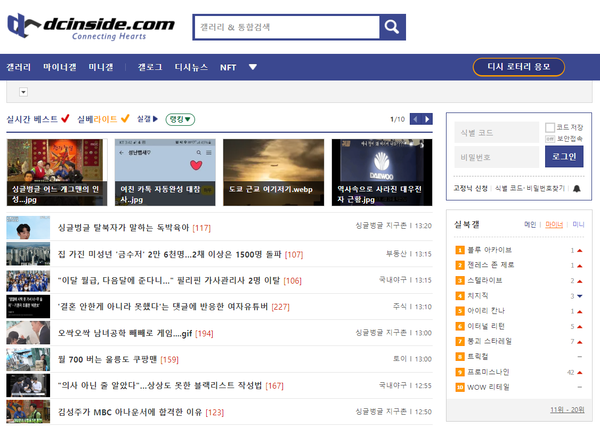Go to previous best page arrow
This screenshot has height=427, width=600.
tap(415, 119)
